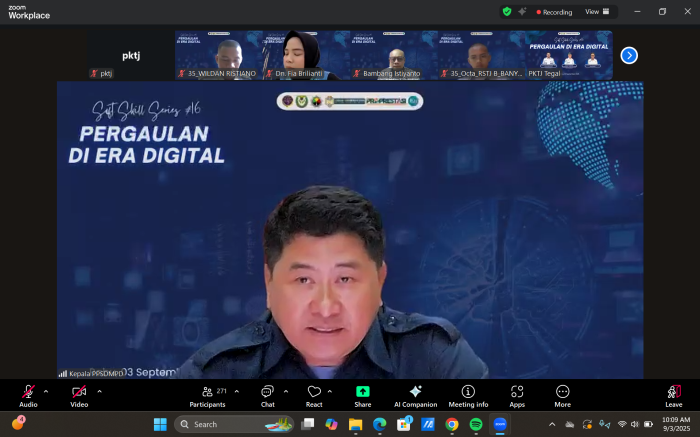Expand the video options arrow

[x=97, y=391]
